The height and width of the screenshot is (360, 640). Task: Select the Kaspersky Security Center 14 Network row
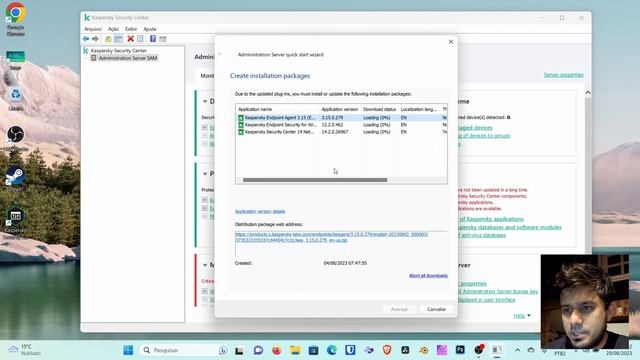(341, 132)
